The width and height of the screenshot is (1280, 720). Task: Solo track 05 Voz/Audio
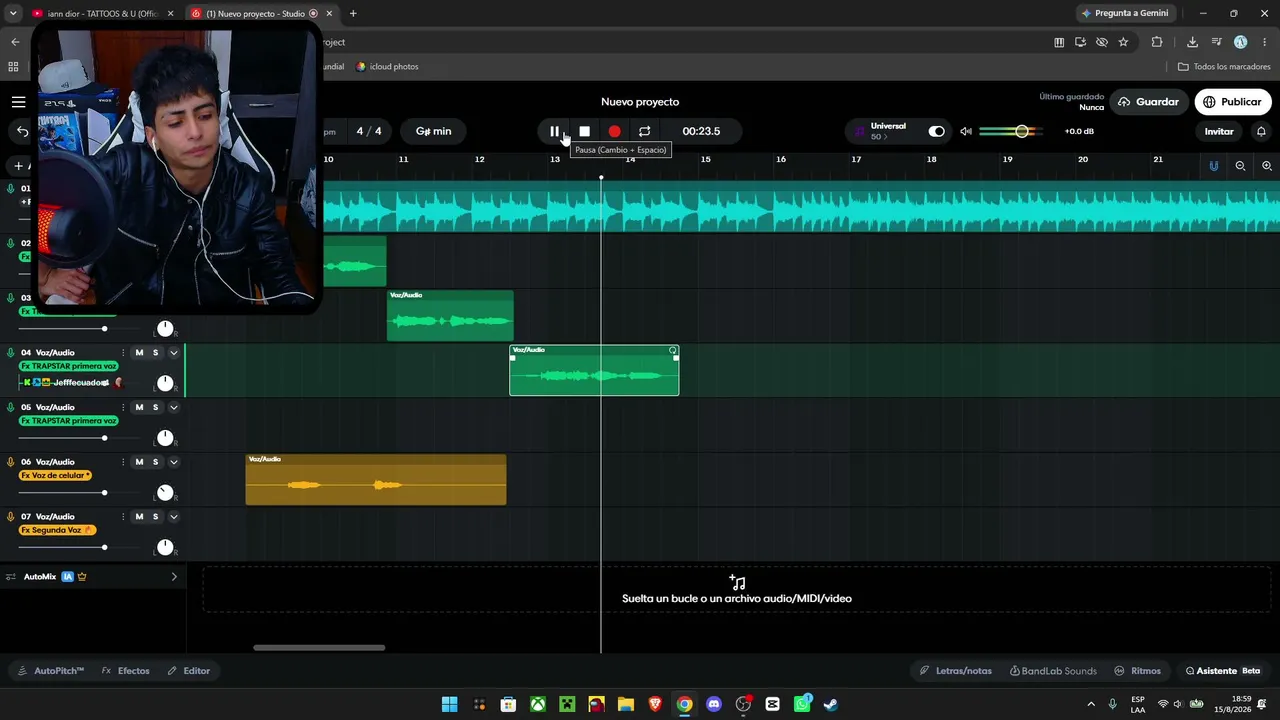pyautogui.click(x=155, y=407)
